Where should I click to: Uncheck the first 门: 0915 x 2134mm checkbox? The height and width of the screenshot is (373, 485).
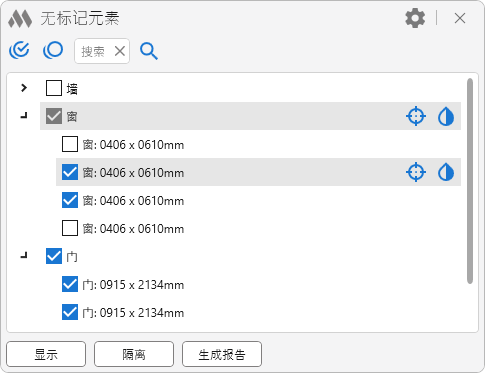[70, 284]
